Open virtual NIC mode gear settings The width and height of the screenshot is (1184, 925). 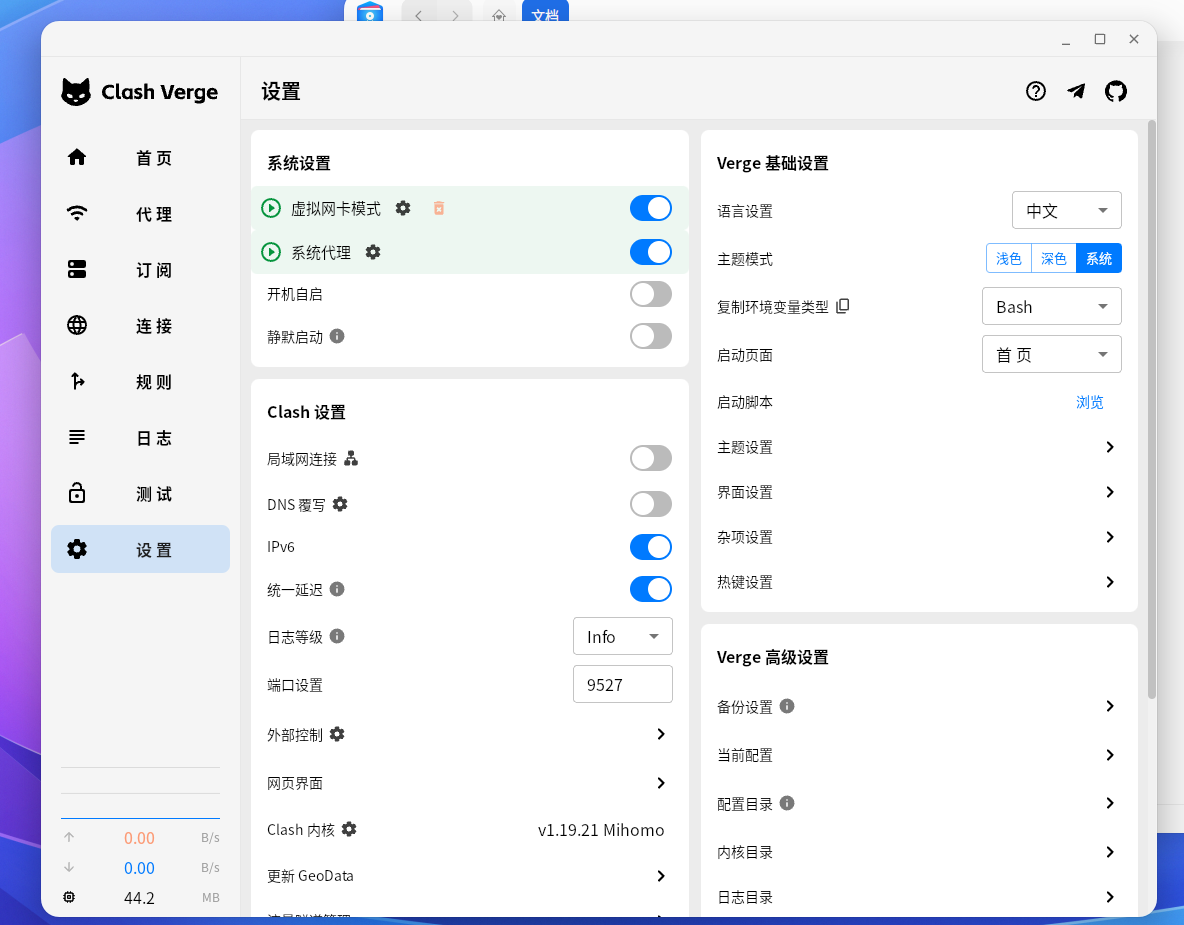pyautogui.click(x=403, y=208)
